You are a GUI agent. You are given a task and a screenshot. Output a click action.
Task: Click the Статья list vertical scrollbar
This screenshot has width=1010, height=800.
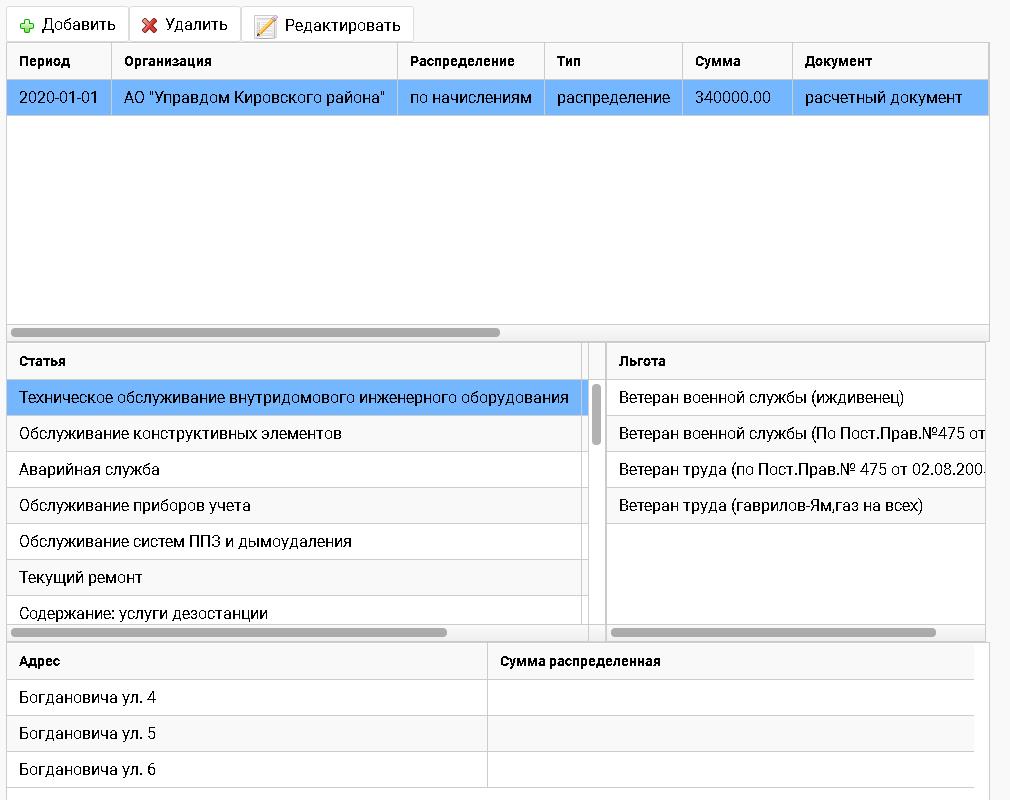point(597,414)
